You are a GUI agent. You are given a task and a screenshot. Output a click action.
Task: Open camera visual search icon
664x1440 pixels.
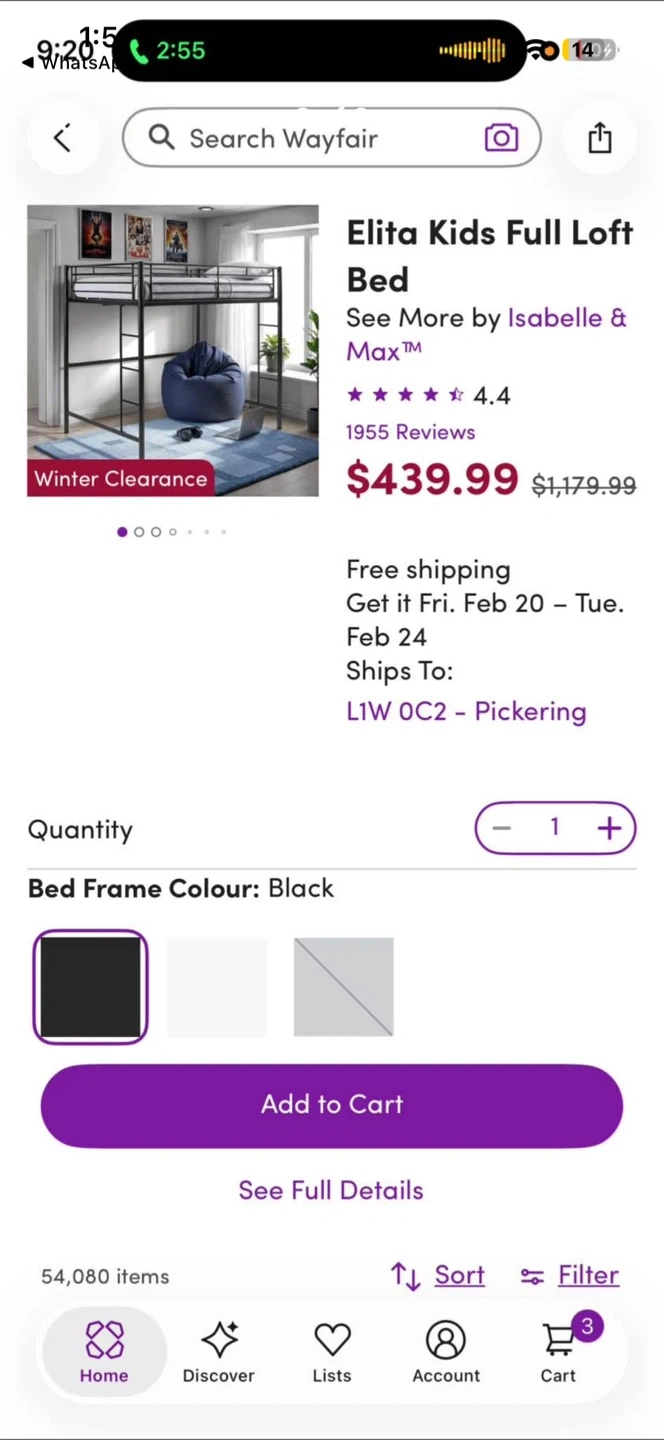click(501, 138)
